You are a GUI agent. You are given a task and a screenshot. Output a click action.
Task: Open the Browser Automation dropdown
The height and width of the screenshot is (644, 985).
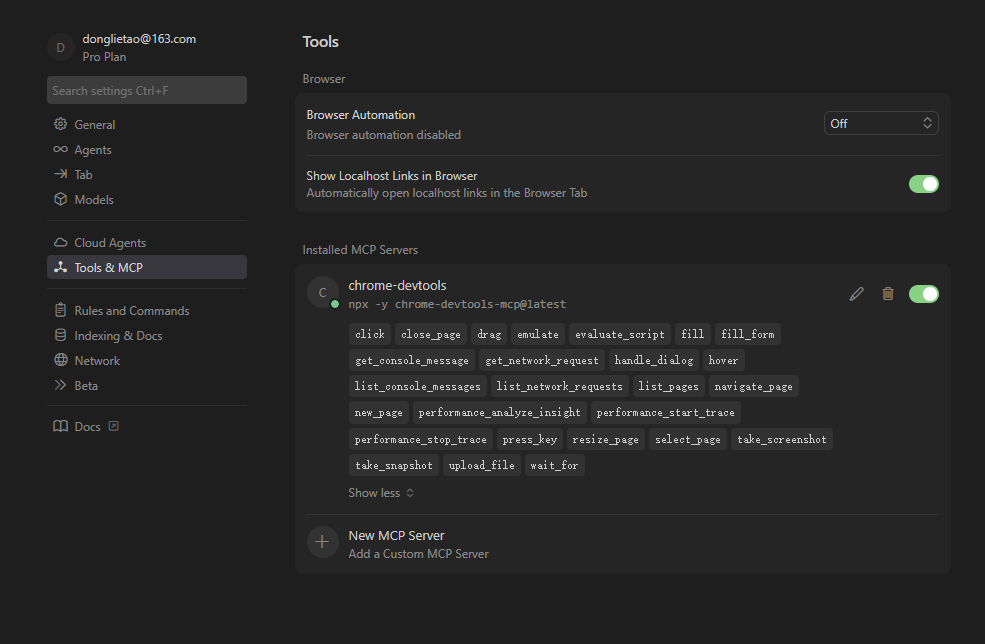tap(881, 123)
